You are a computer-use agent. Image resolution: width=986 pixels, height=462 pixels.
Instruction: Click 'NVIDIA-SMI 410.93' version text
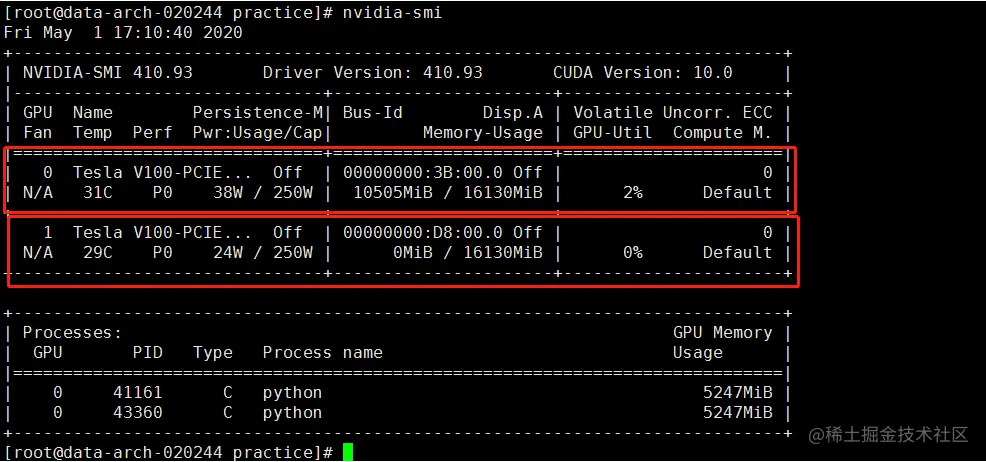[x=108, y=72]
